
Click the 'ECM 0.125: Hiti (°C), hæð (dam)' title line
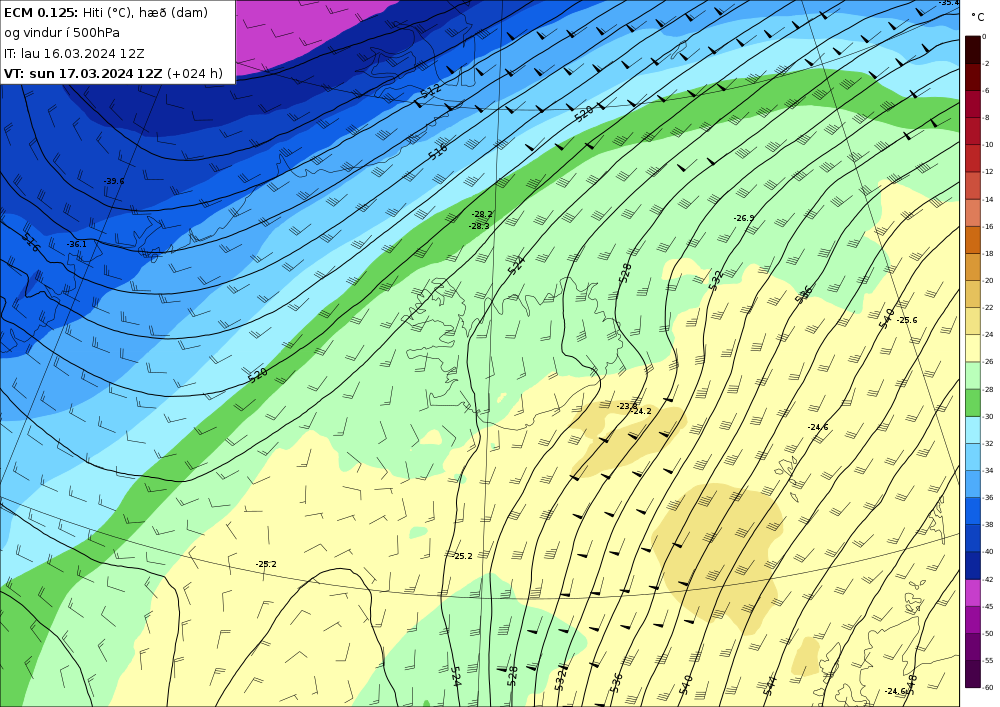106,12
